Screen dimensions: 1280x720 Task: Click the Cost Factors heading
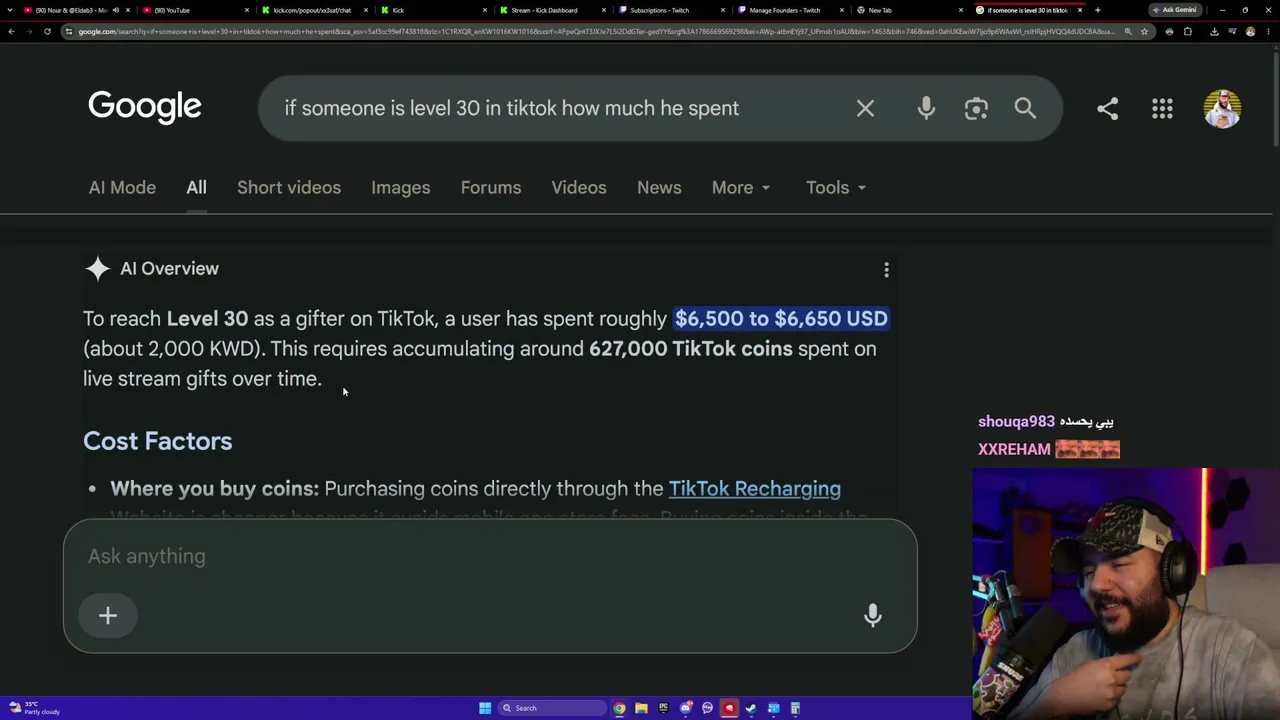click(158, 441)
